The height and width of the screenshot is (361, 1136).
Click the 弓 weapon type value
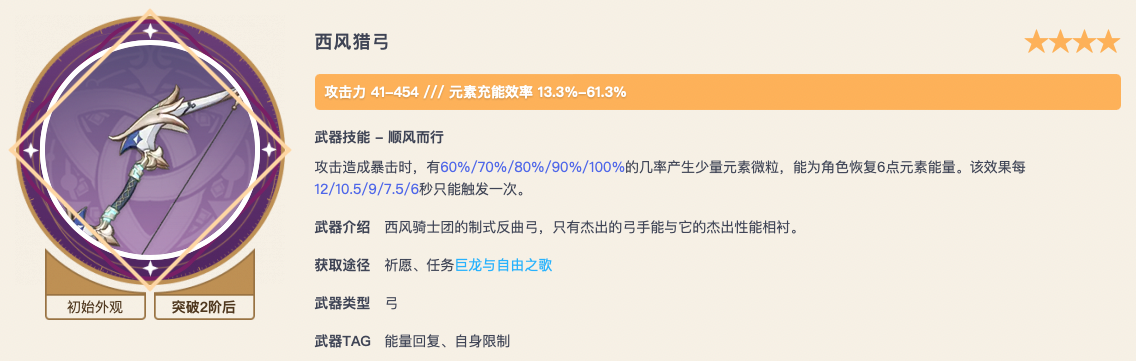click(x=392, y=304)
